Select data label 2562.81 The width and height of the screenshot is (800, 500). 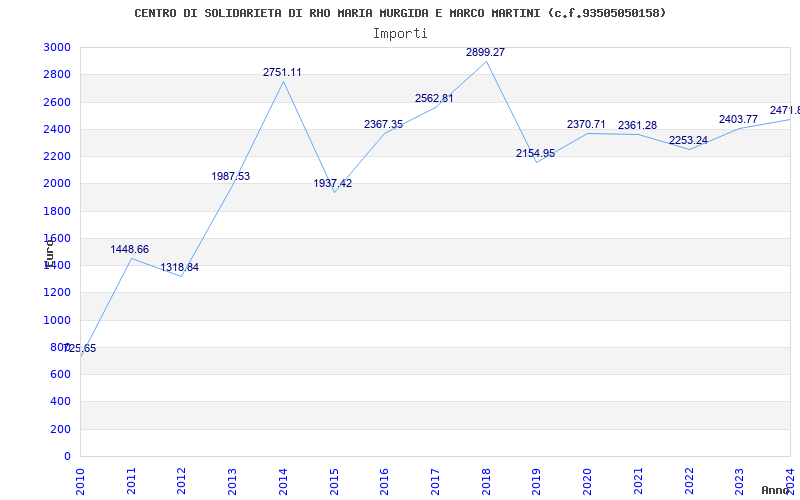click(434, 98)
